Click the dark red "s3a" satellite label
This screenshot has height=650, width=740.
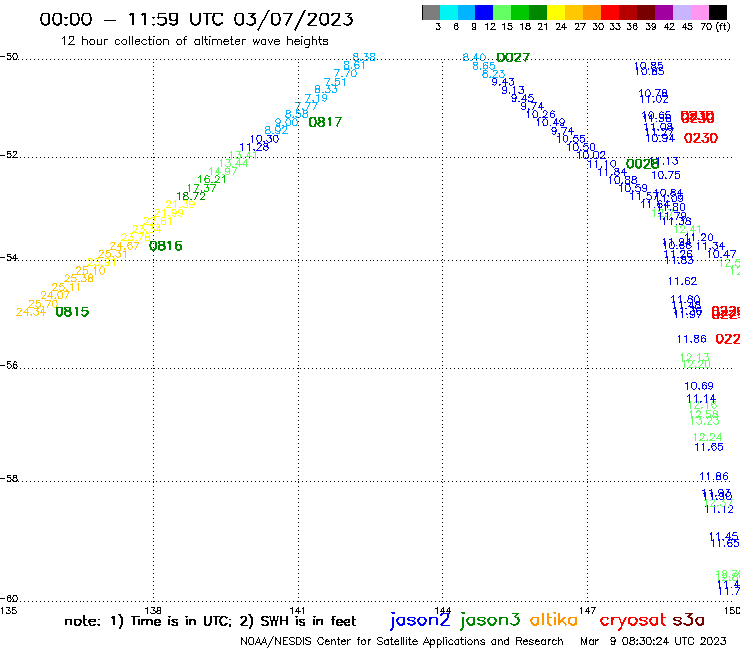click(689, 620)
